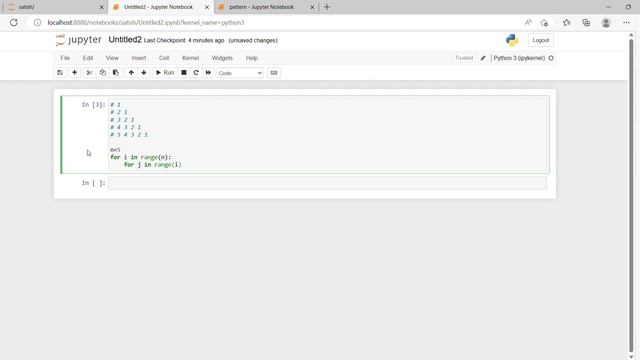
Task: Interrupt the kernel with the stop icon
Action: (x=184, y=73)
